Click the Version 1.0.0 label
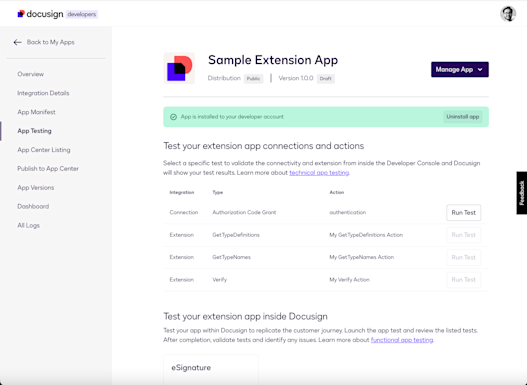Image resolution: width=527 pixels, height=385 pixels. click(x=296, y=78)
